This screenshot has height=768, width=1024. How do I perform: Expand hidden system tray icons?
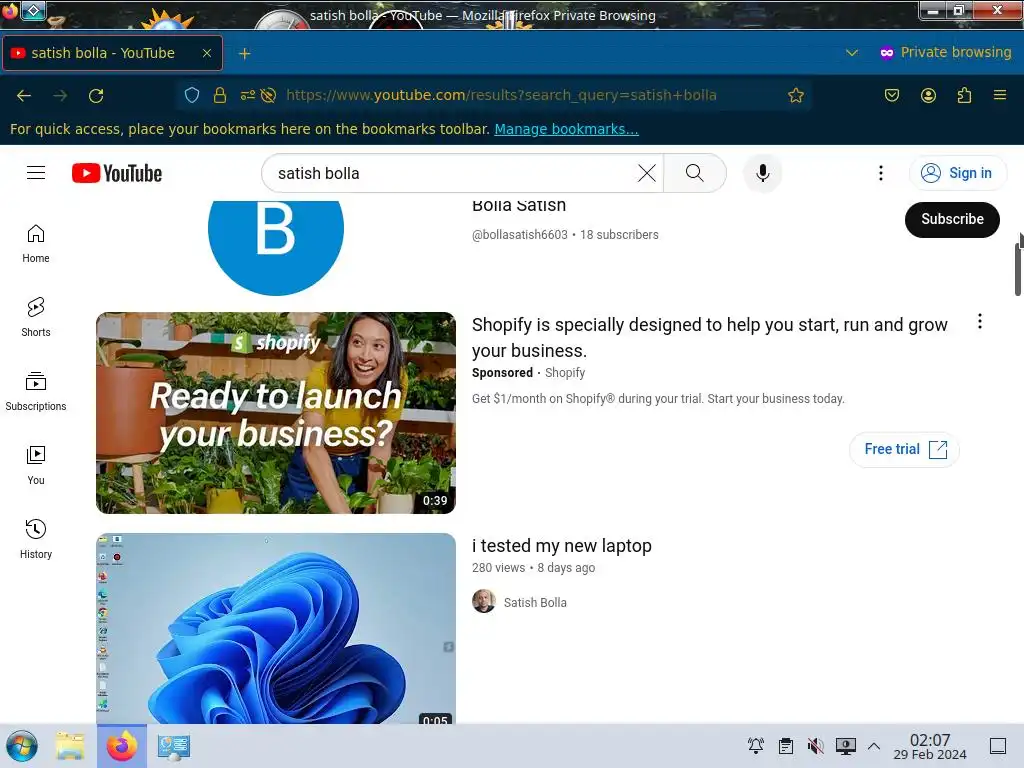[x=874, y=746]
